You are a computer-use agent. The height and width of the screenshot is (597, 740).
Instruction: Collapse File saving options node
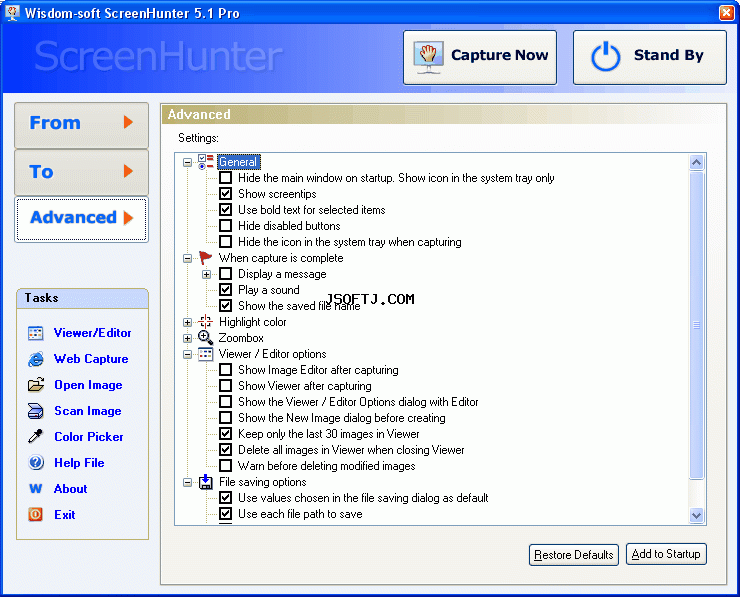[x=187, y=482]
